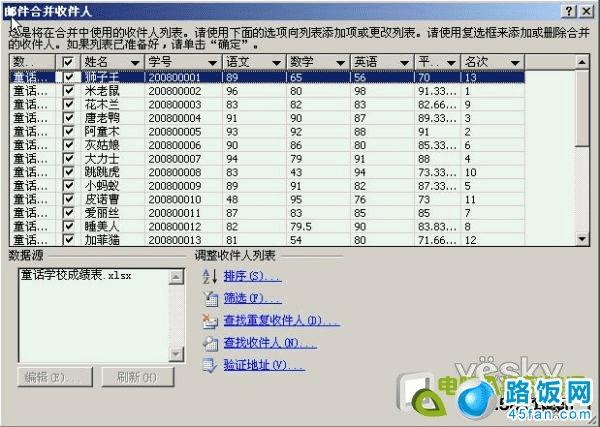Click the help question mark button
Image resolution: width=600 pixels, height=427 pixels.
[567, 9]
